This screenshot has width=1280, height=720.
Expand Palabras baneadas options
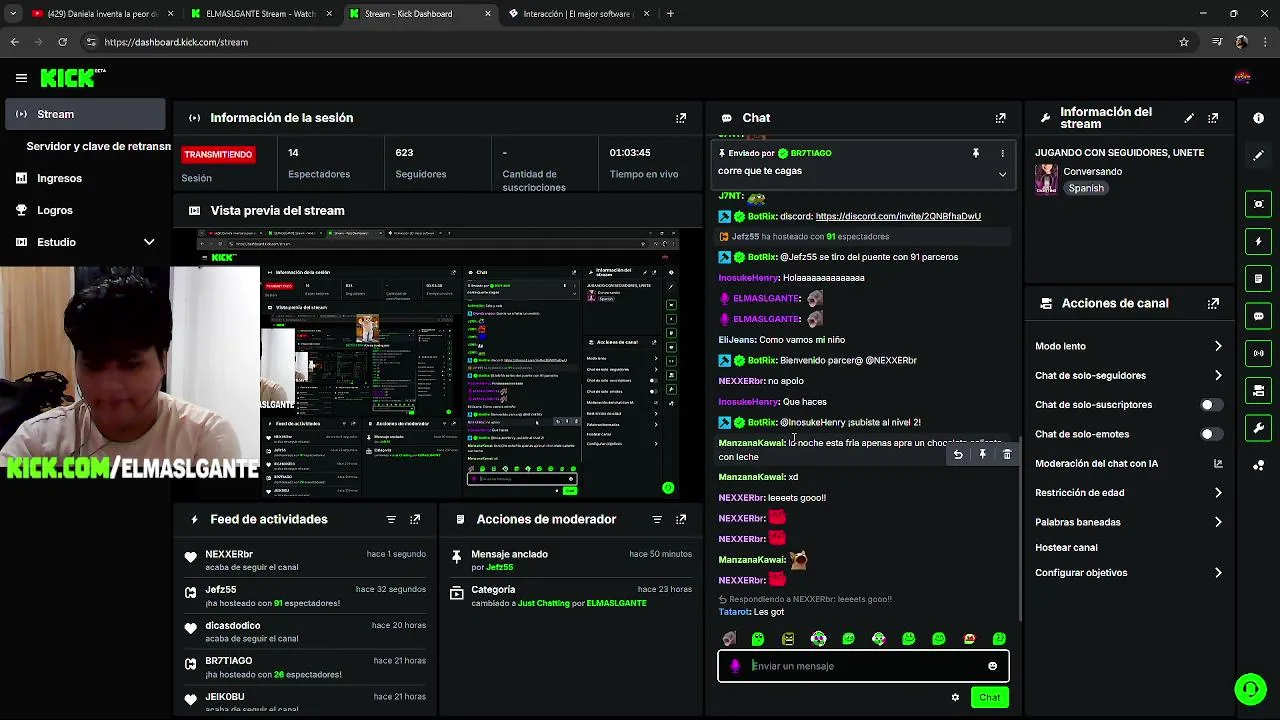pyautogui.click(x=1218, y=522)
